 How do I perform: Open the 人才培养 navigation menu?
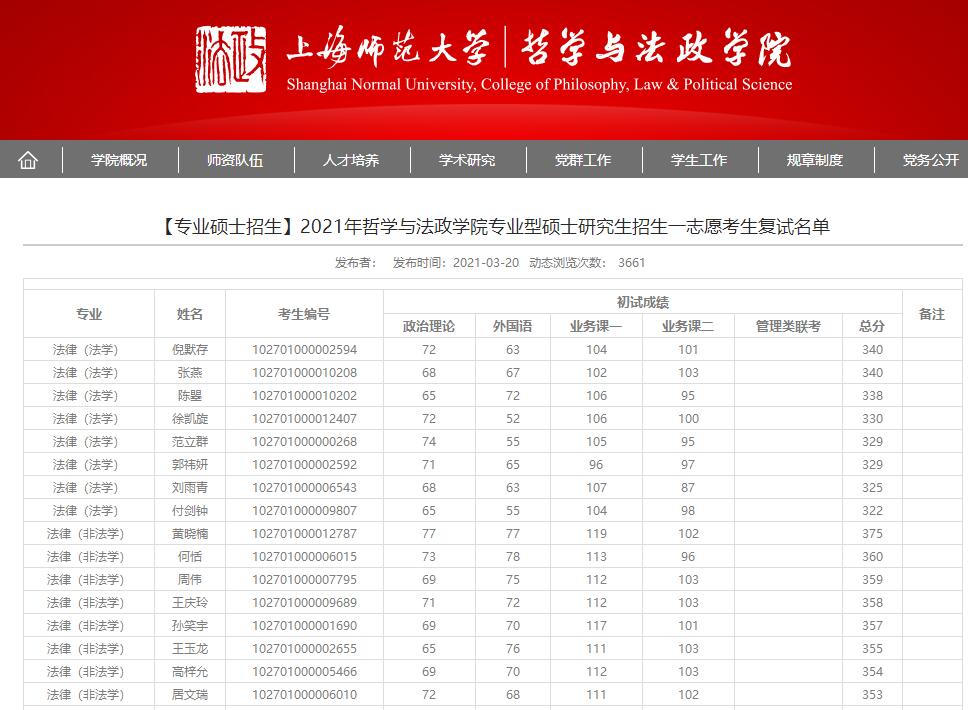coord(351,159)
